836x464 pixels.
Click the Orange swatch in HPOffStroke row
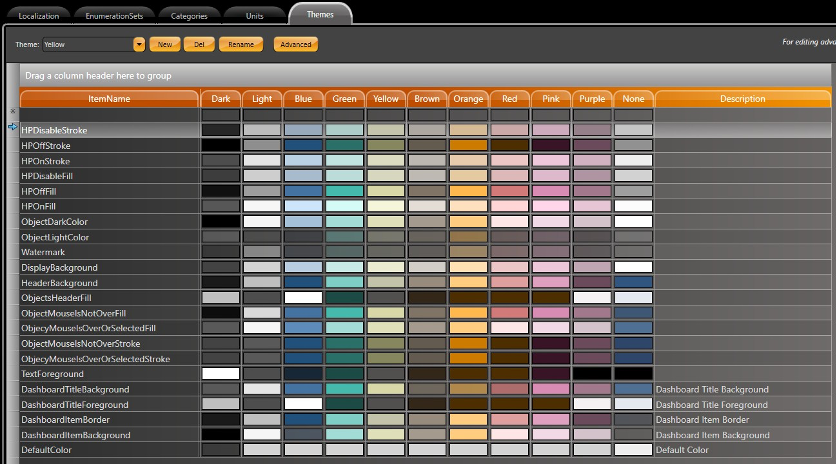tap(468, 145)
